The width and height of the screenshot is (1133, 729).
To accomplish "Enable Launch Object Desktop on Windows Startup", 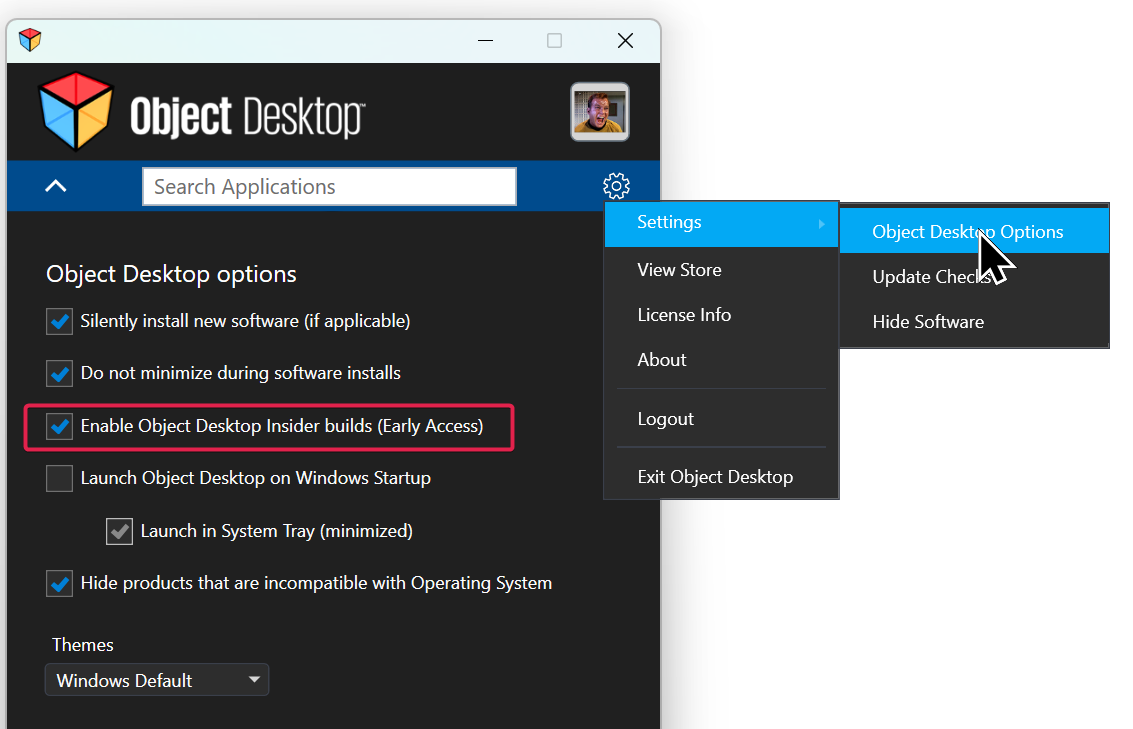I will click(60, 478).
